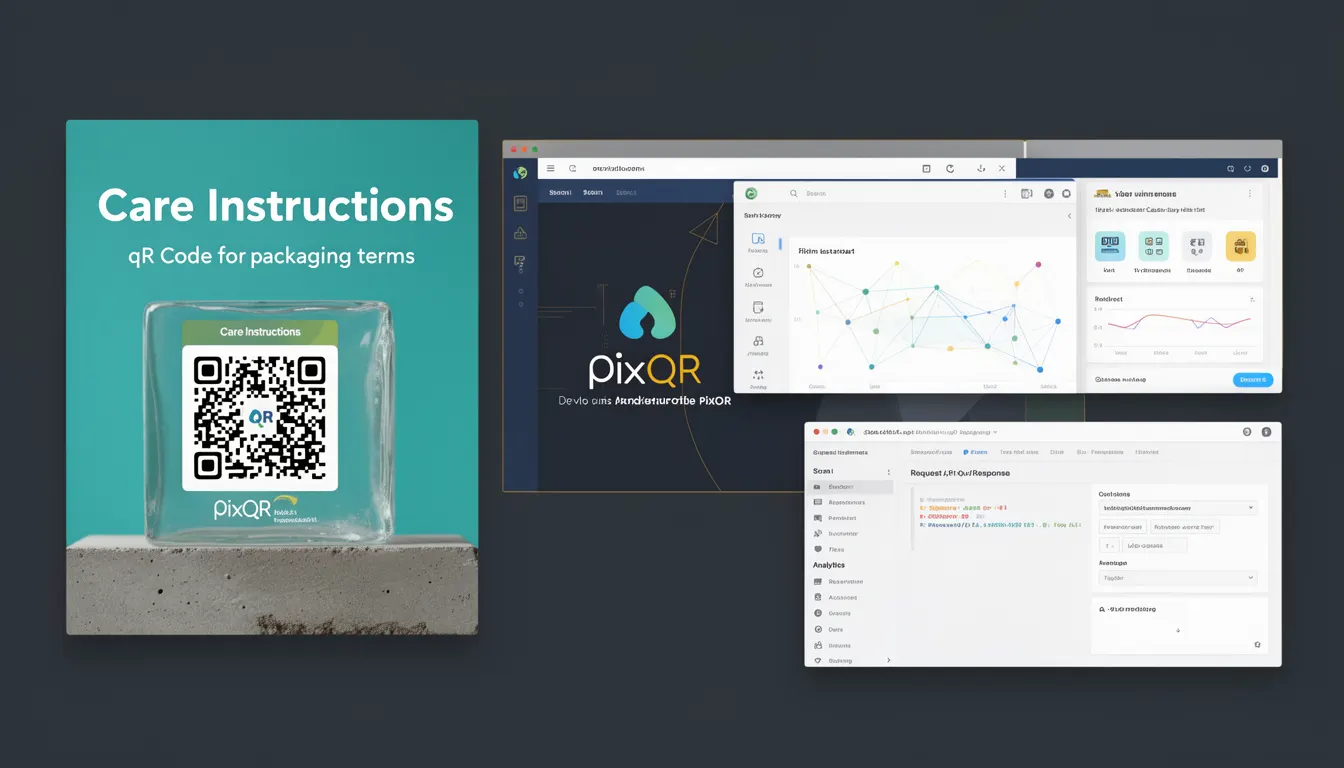Select the blue QR tile in the right panel
The height and width of the screenshot is (768, 1344).
click(x=1110, y=246)
